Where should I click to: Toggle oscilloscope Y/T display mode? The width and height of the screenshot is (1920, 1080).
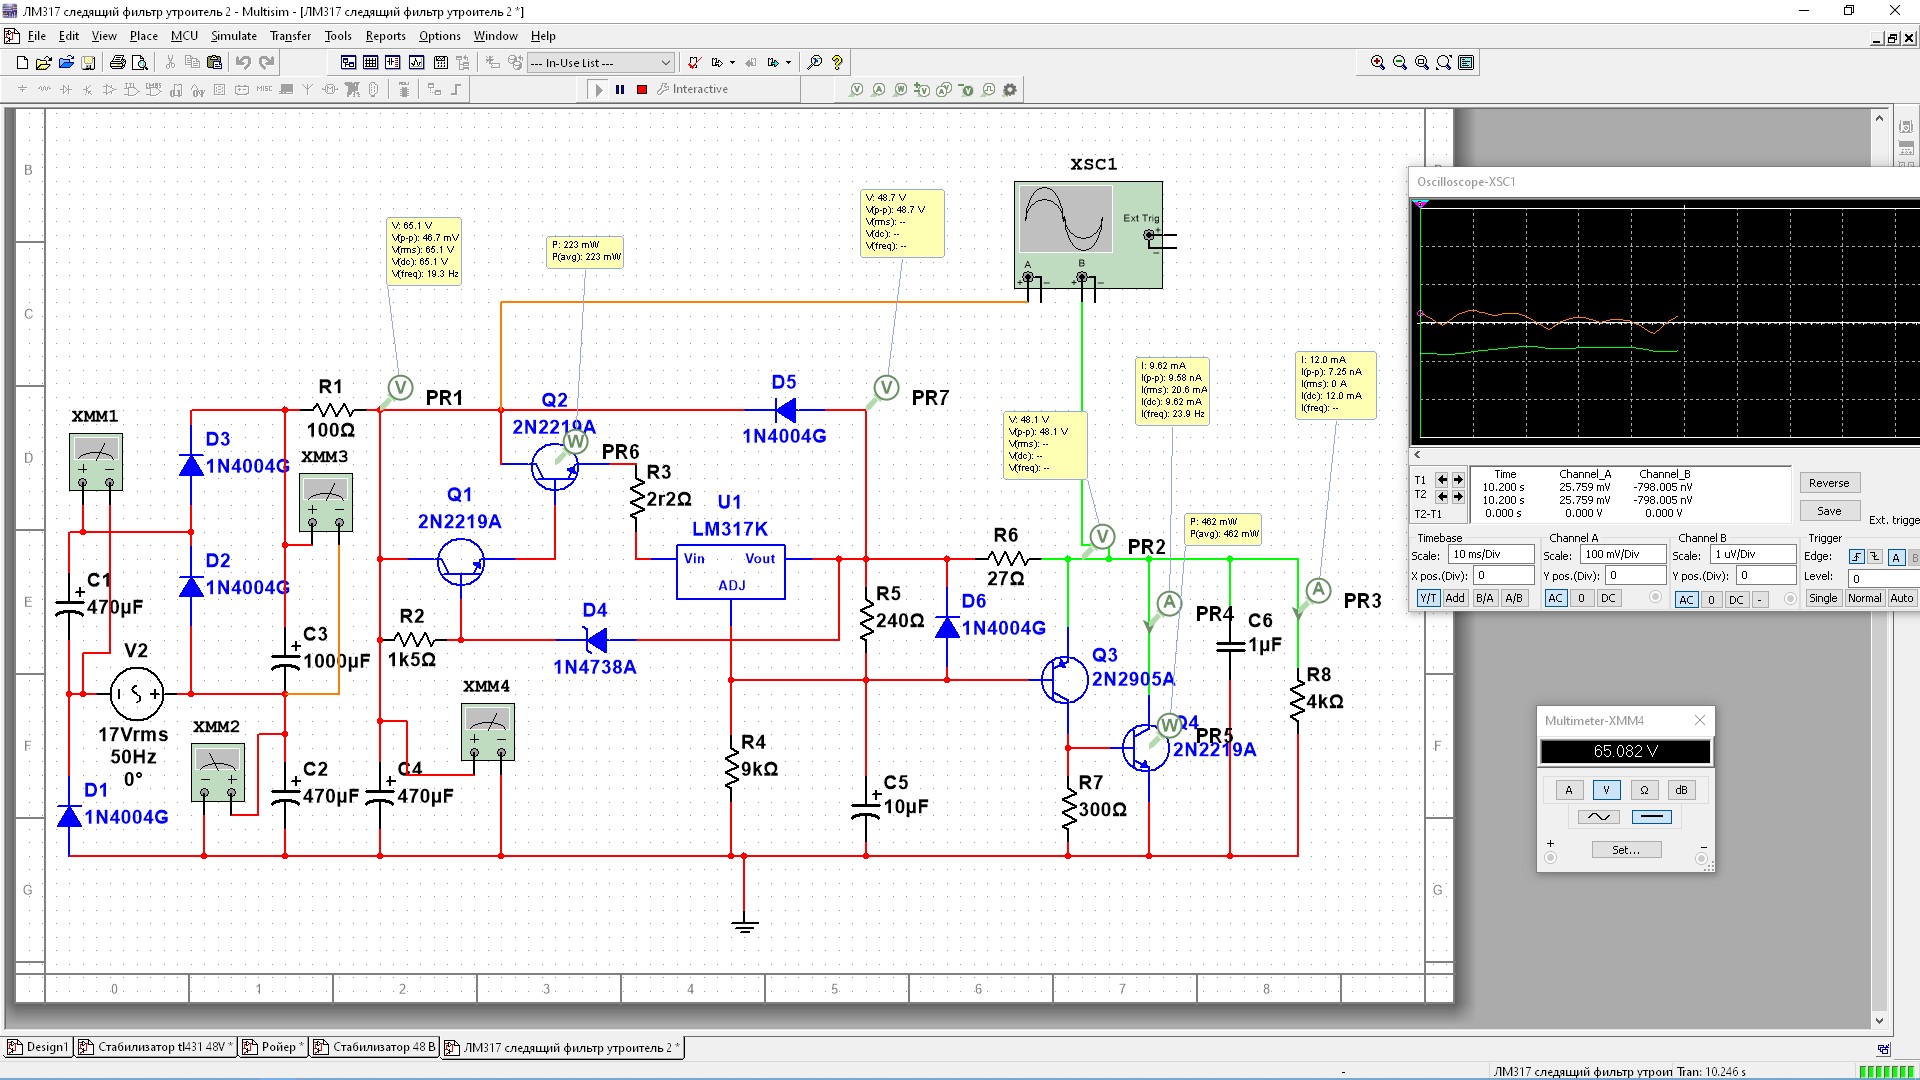pyautogui.click(x=1427, y=598)
